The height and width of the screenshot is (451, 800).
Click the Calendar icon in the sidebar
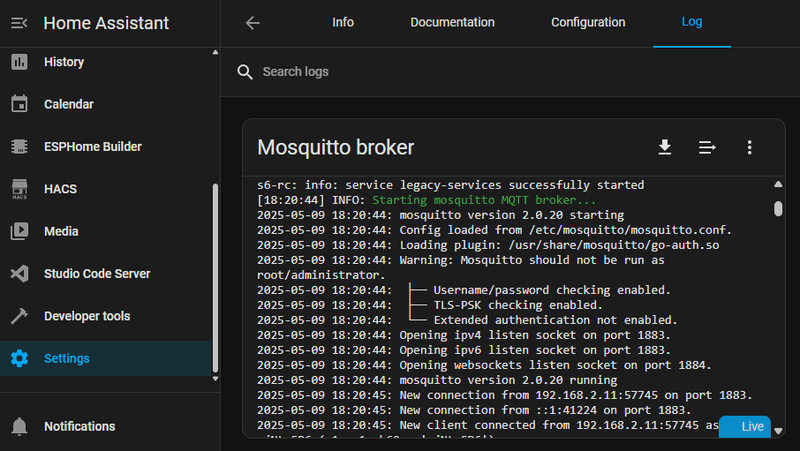click(x=19, y=104)
